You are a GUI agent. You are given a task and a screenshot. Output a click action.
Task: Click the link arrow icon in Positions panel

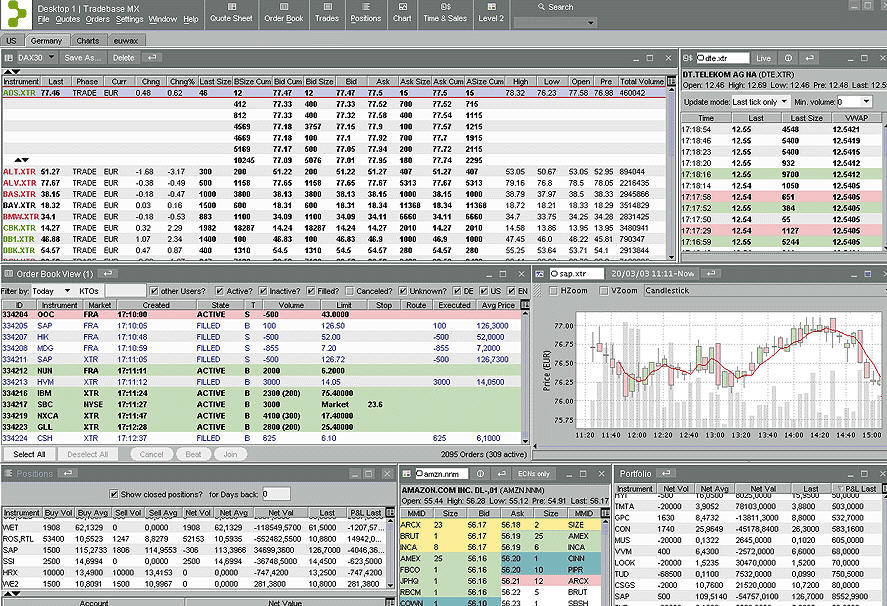coord(67,473)
